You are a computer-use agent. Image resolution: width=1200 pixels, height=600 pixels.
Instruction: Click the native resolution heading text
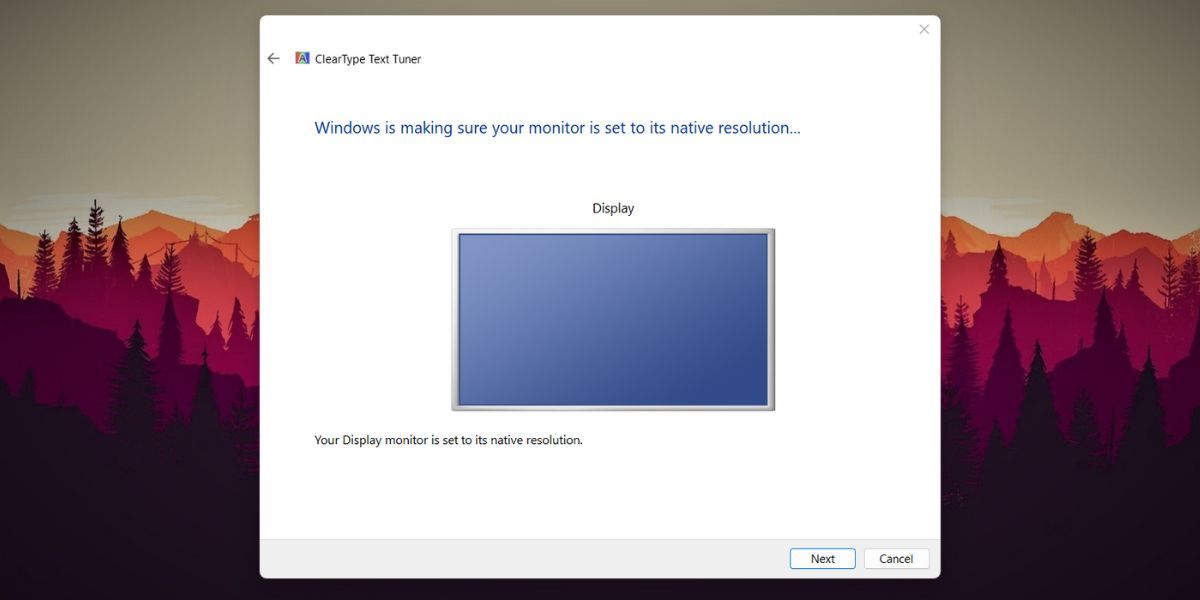[x=557, y=128]
